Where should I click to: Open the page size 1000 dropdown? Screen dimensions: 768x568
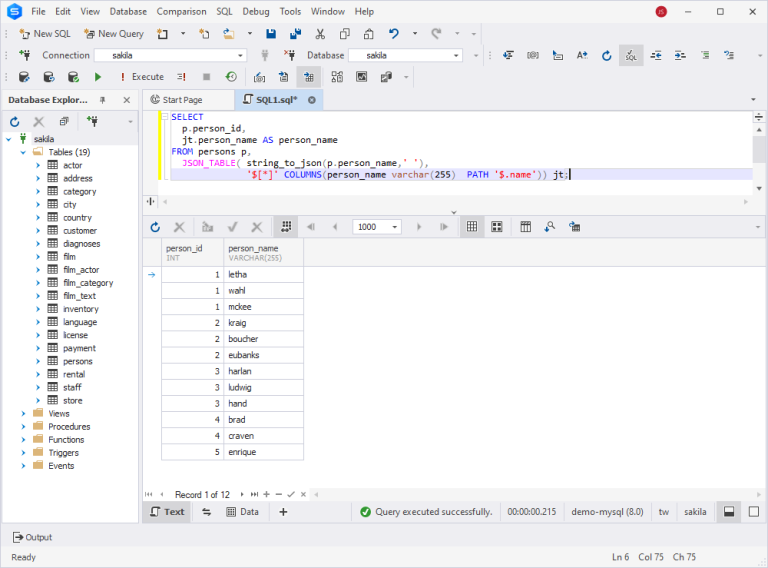click(396, 227)
